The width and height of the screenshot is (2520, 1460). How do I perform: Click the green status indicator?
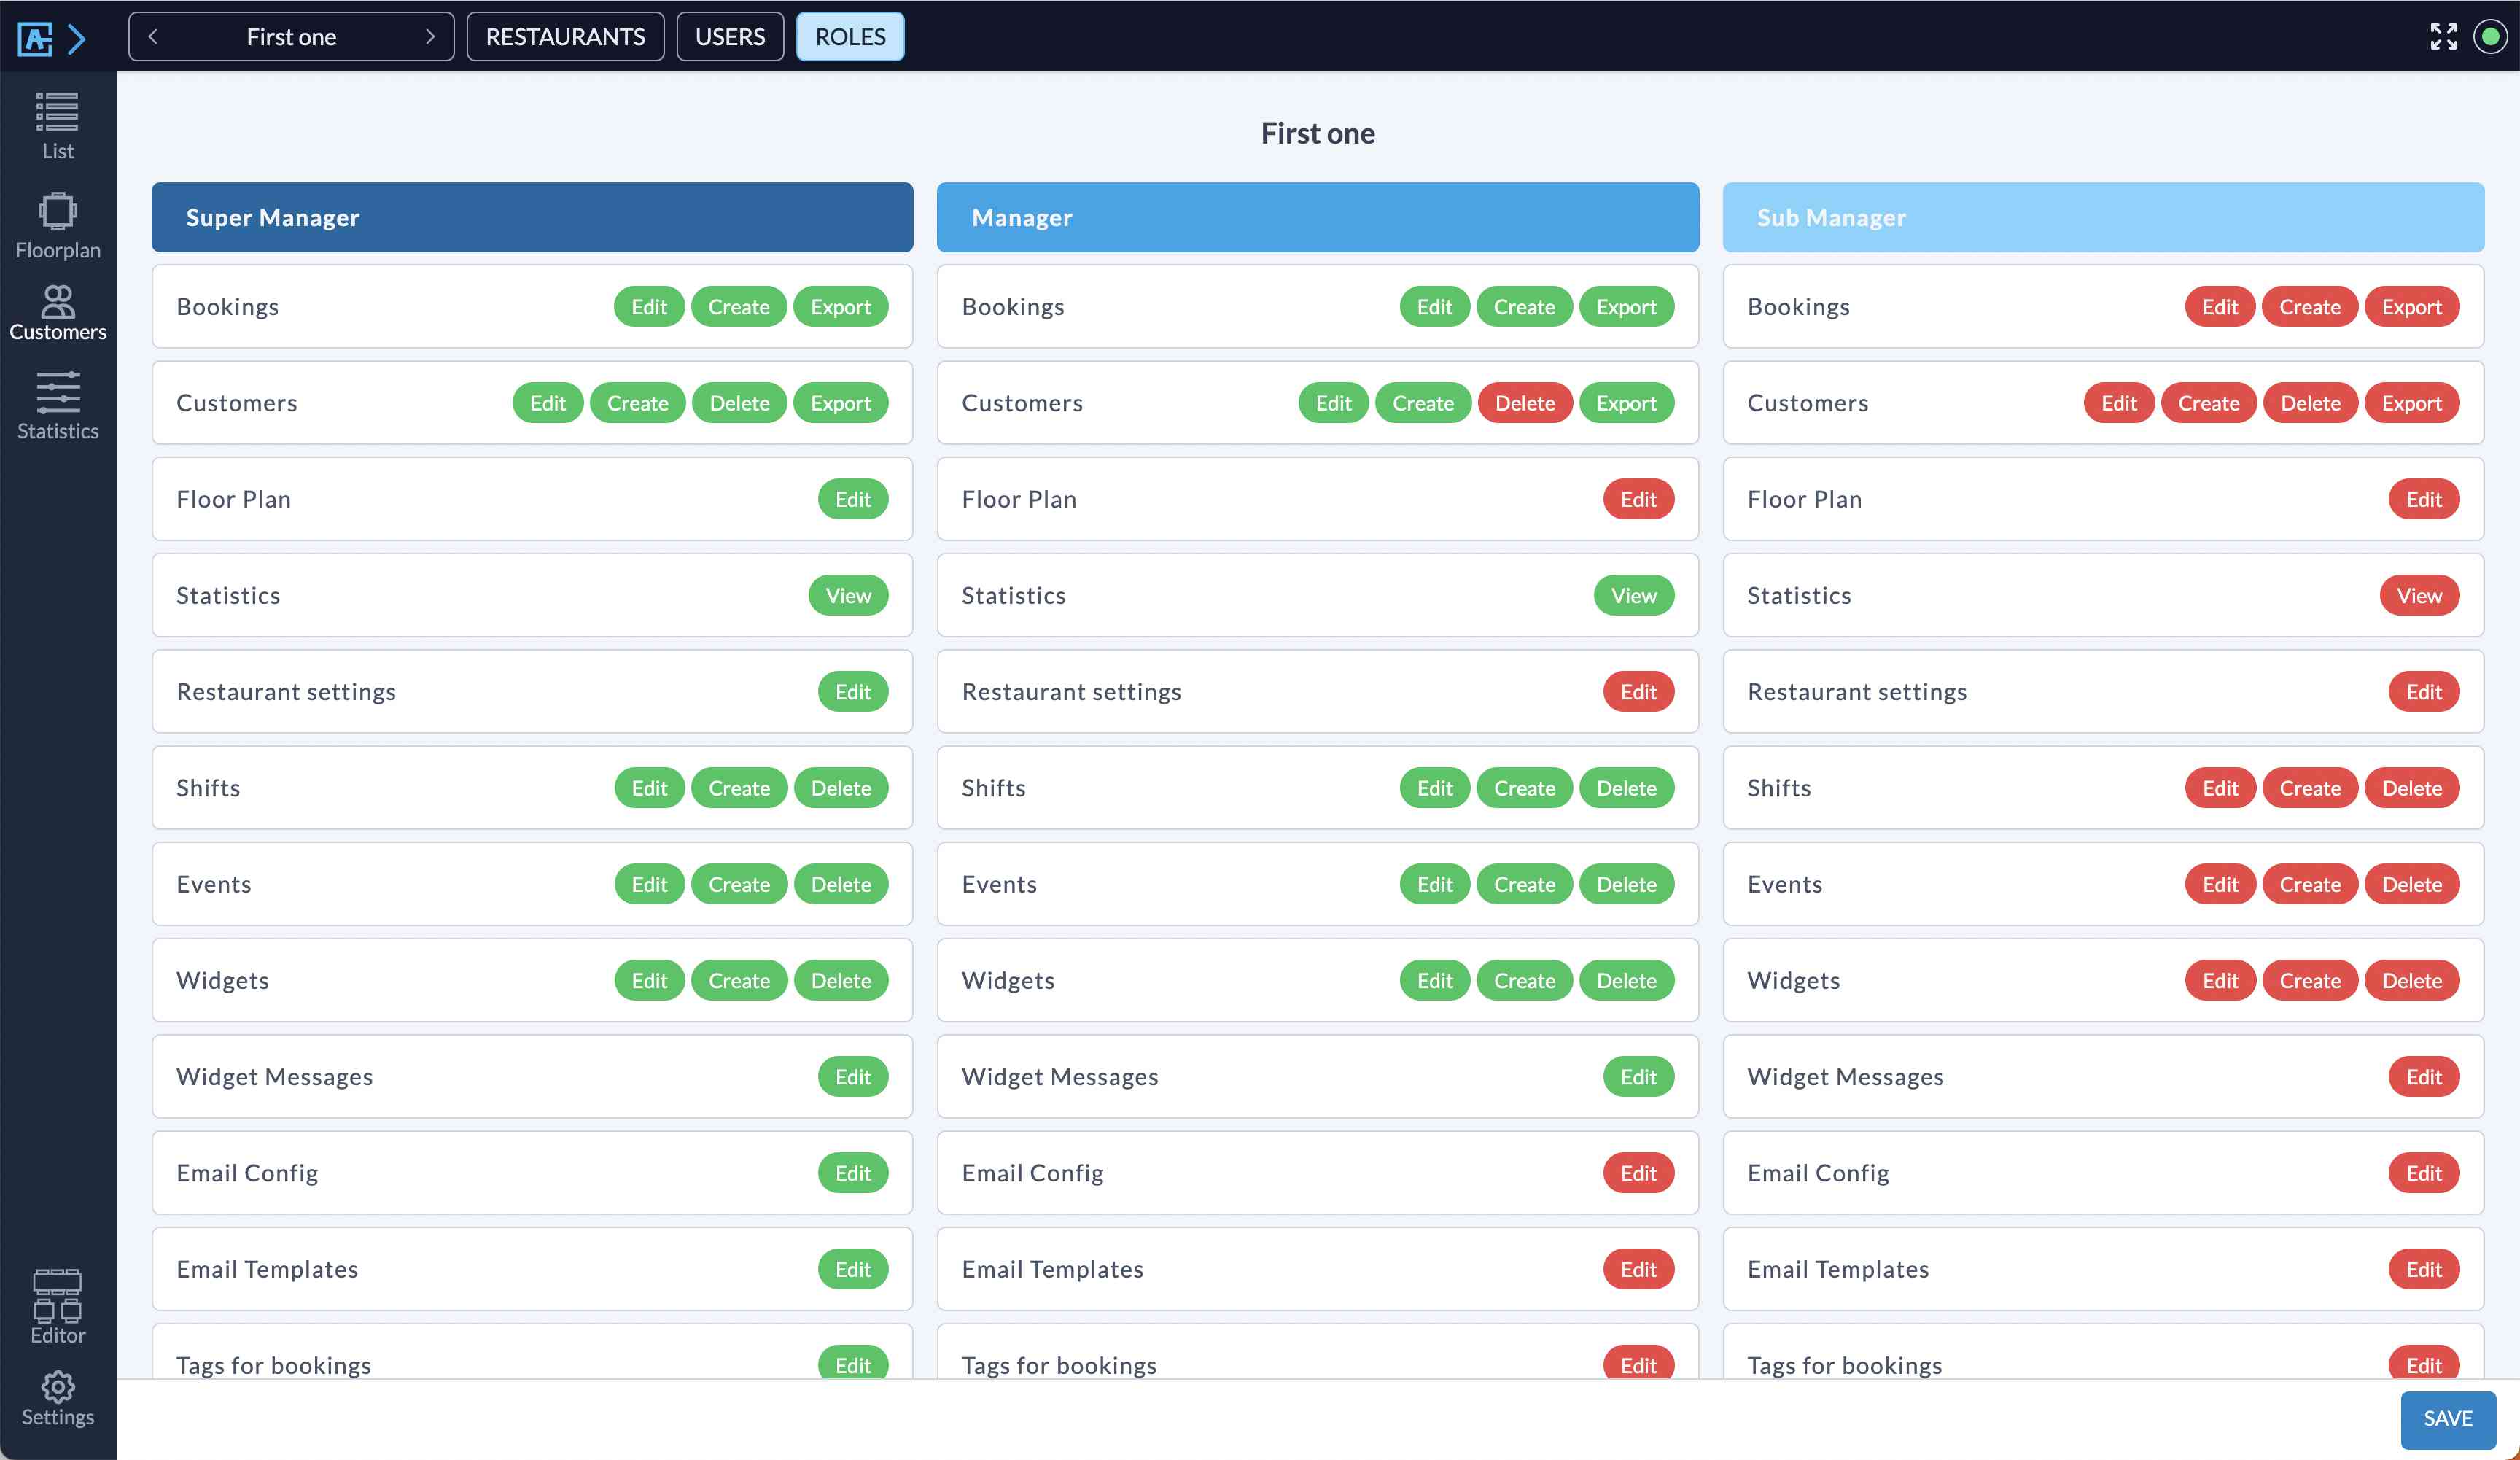tap(2490, 37)
